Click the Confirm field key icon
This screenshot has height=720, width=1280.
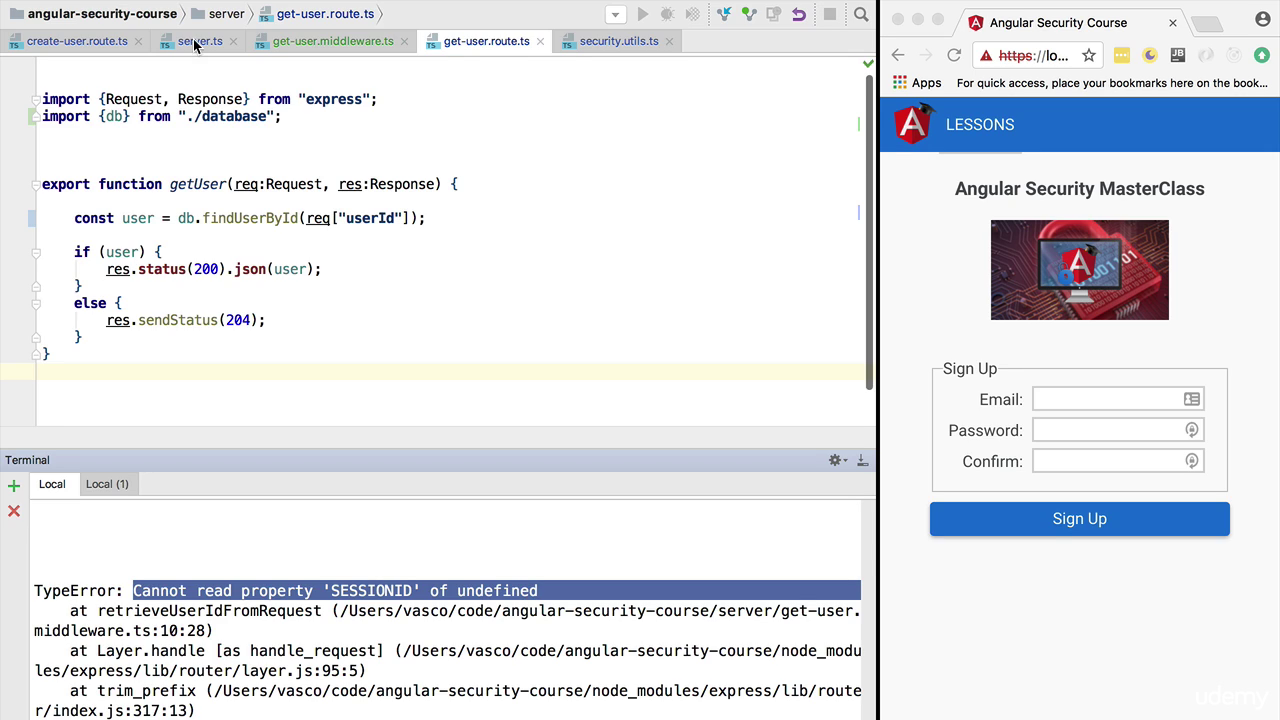click(x=1192, y=461)
